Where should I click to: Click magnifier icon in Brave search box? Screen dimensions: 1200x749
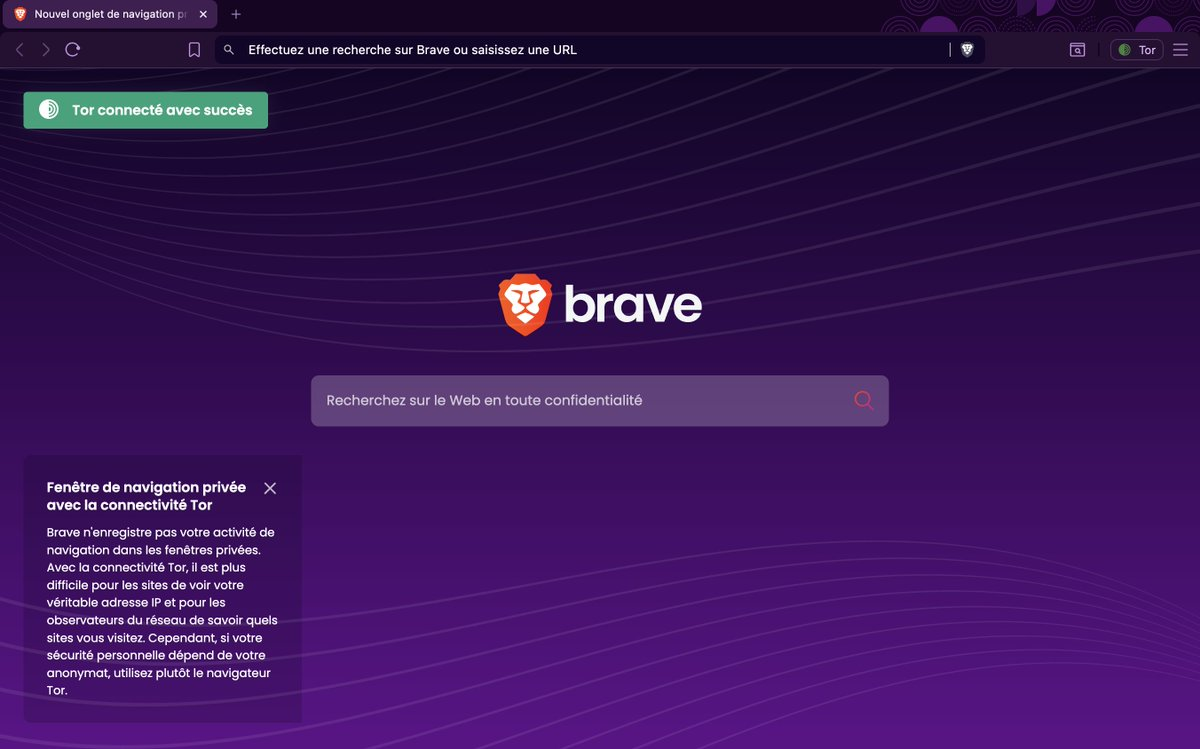[x=864, y=401]
